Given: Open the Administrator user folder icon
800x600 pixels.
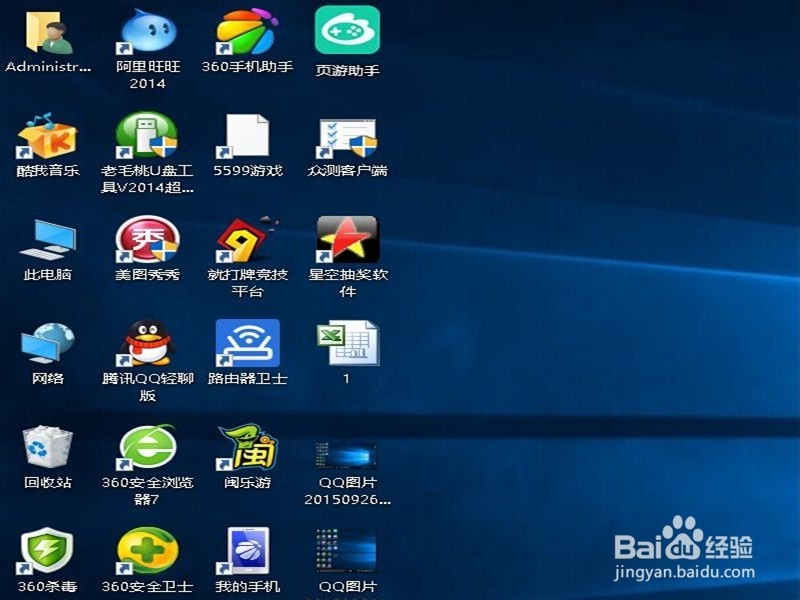Looking at the screenshot, I should tap(49, 33).
